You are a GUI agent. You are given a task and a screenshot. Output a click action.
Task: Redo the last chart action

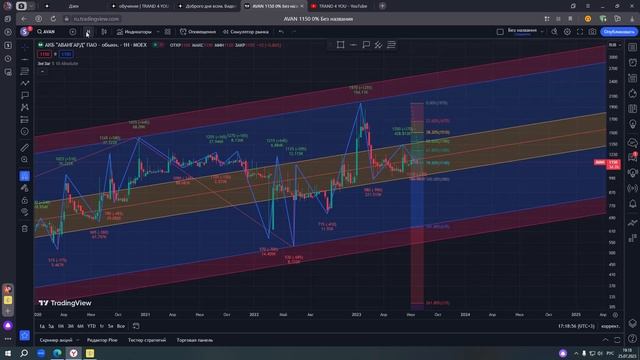click(x=294, y=32)
